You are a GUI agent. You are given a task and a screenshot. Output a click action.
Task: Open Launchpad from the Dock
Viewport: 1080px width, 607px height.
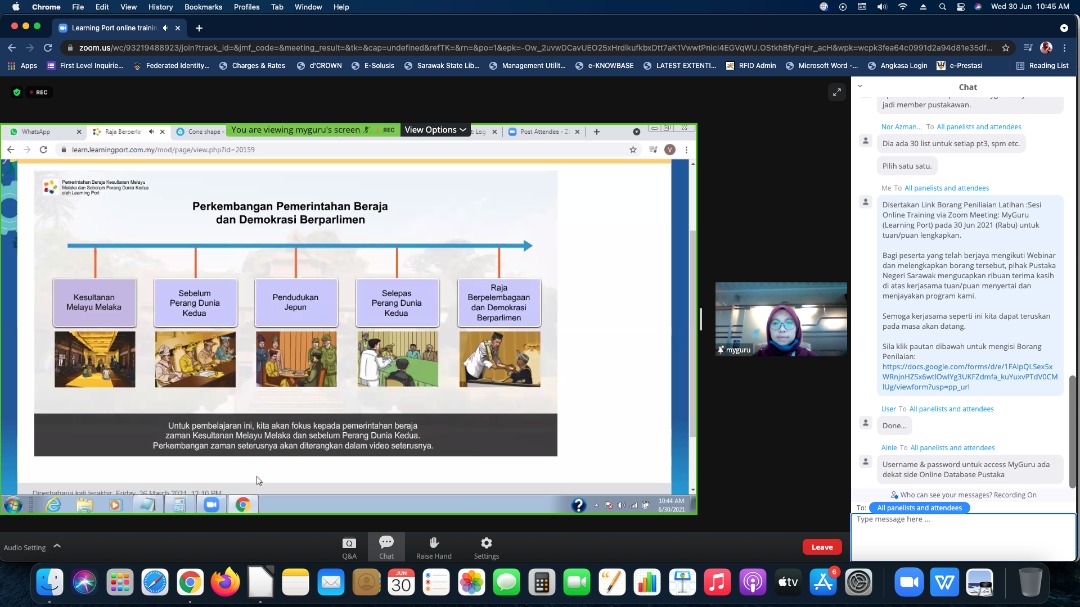pyautogui.click(x=120, y=582)
